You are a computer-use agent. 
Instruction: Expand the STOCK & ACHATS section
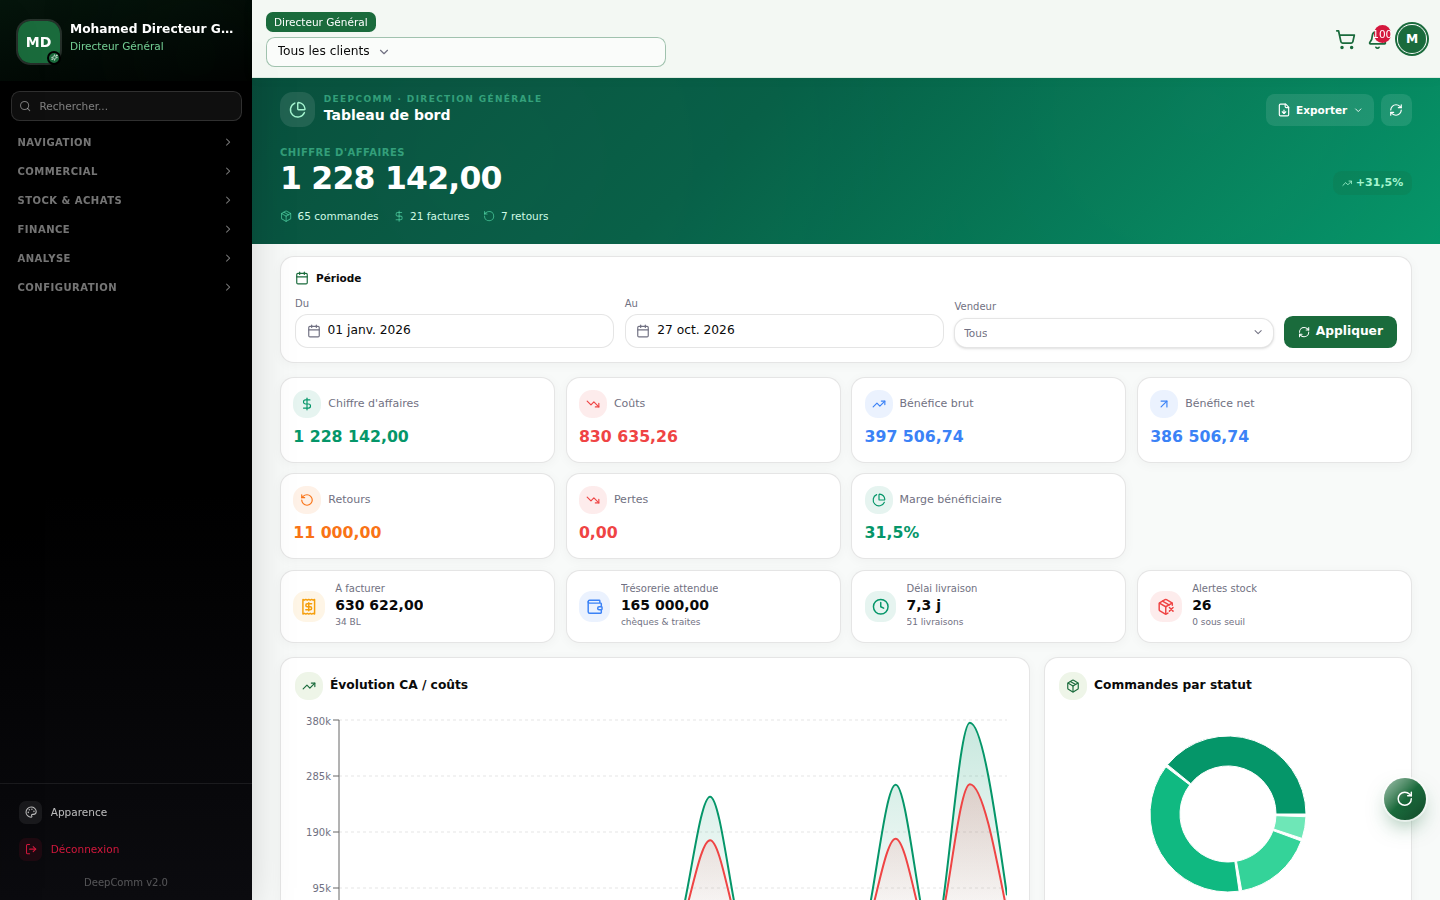tap(126, 200)
